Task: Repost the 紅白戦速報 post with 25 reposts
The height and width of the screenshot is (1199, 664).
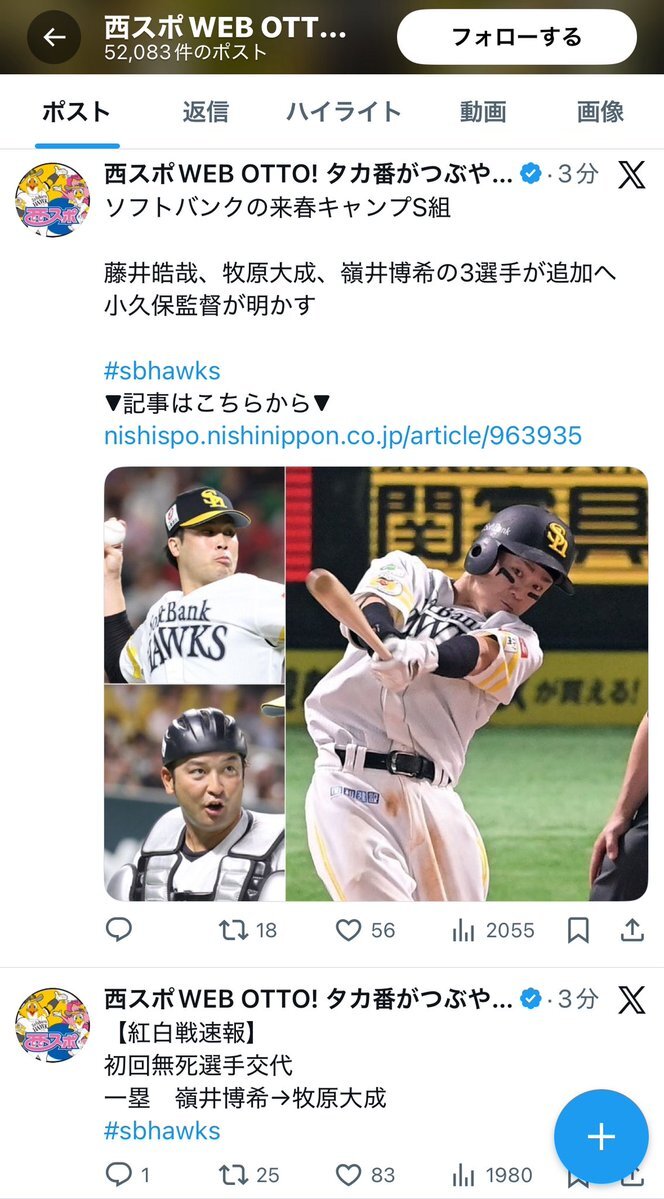Action: point(249,1175)
